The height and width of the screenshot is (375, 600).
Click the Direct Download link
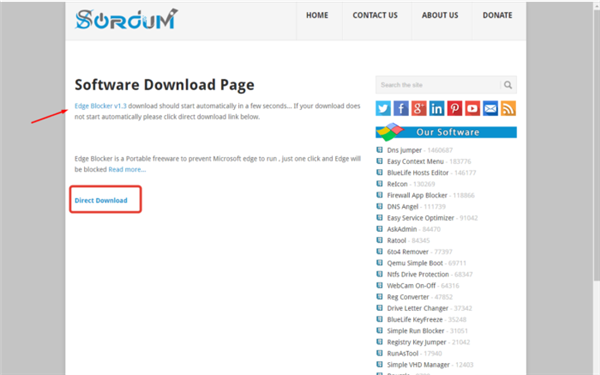[x=101, y=201]
